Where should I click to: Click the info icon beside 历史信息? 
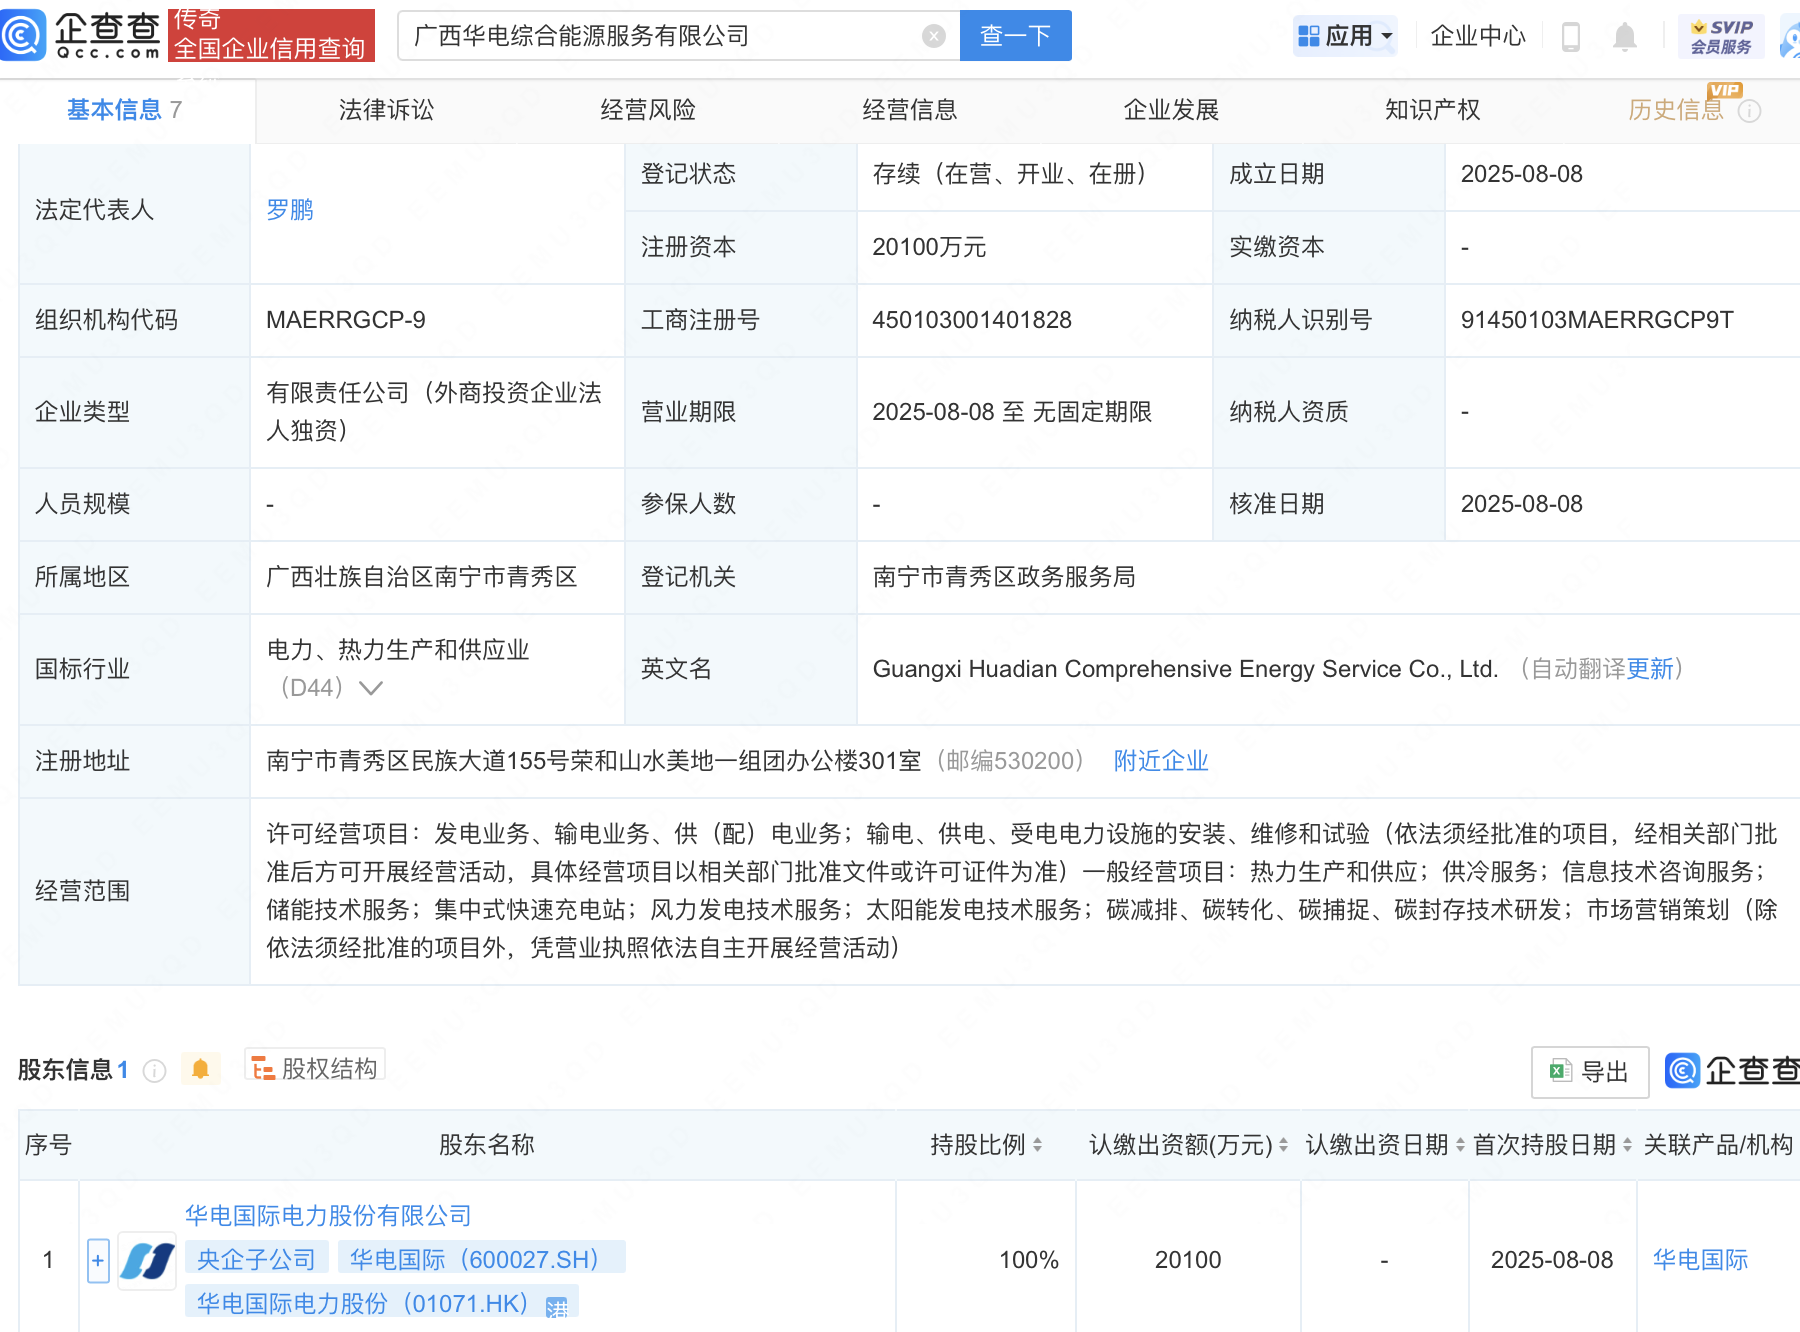coord(1749,111)
